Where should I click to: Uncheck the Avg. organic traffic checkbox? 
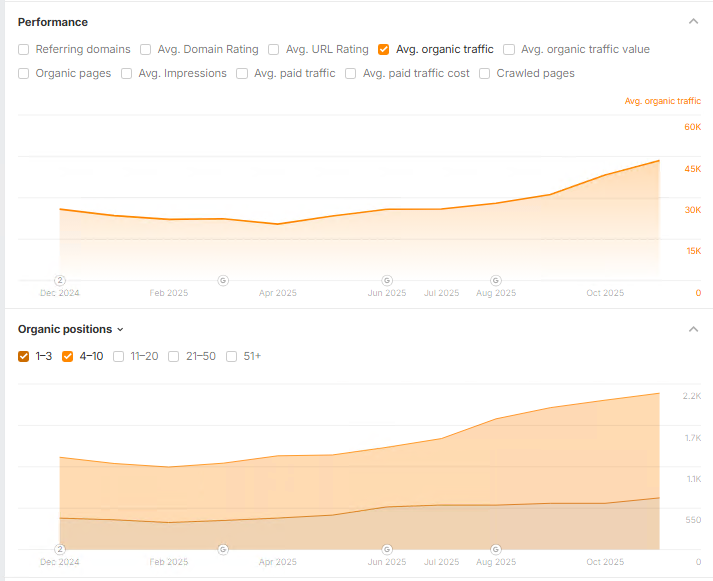384,49
